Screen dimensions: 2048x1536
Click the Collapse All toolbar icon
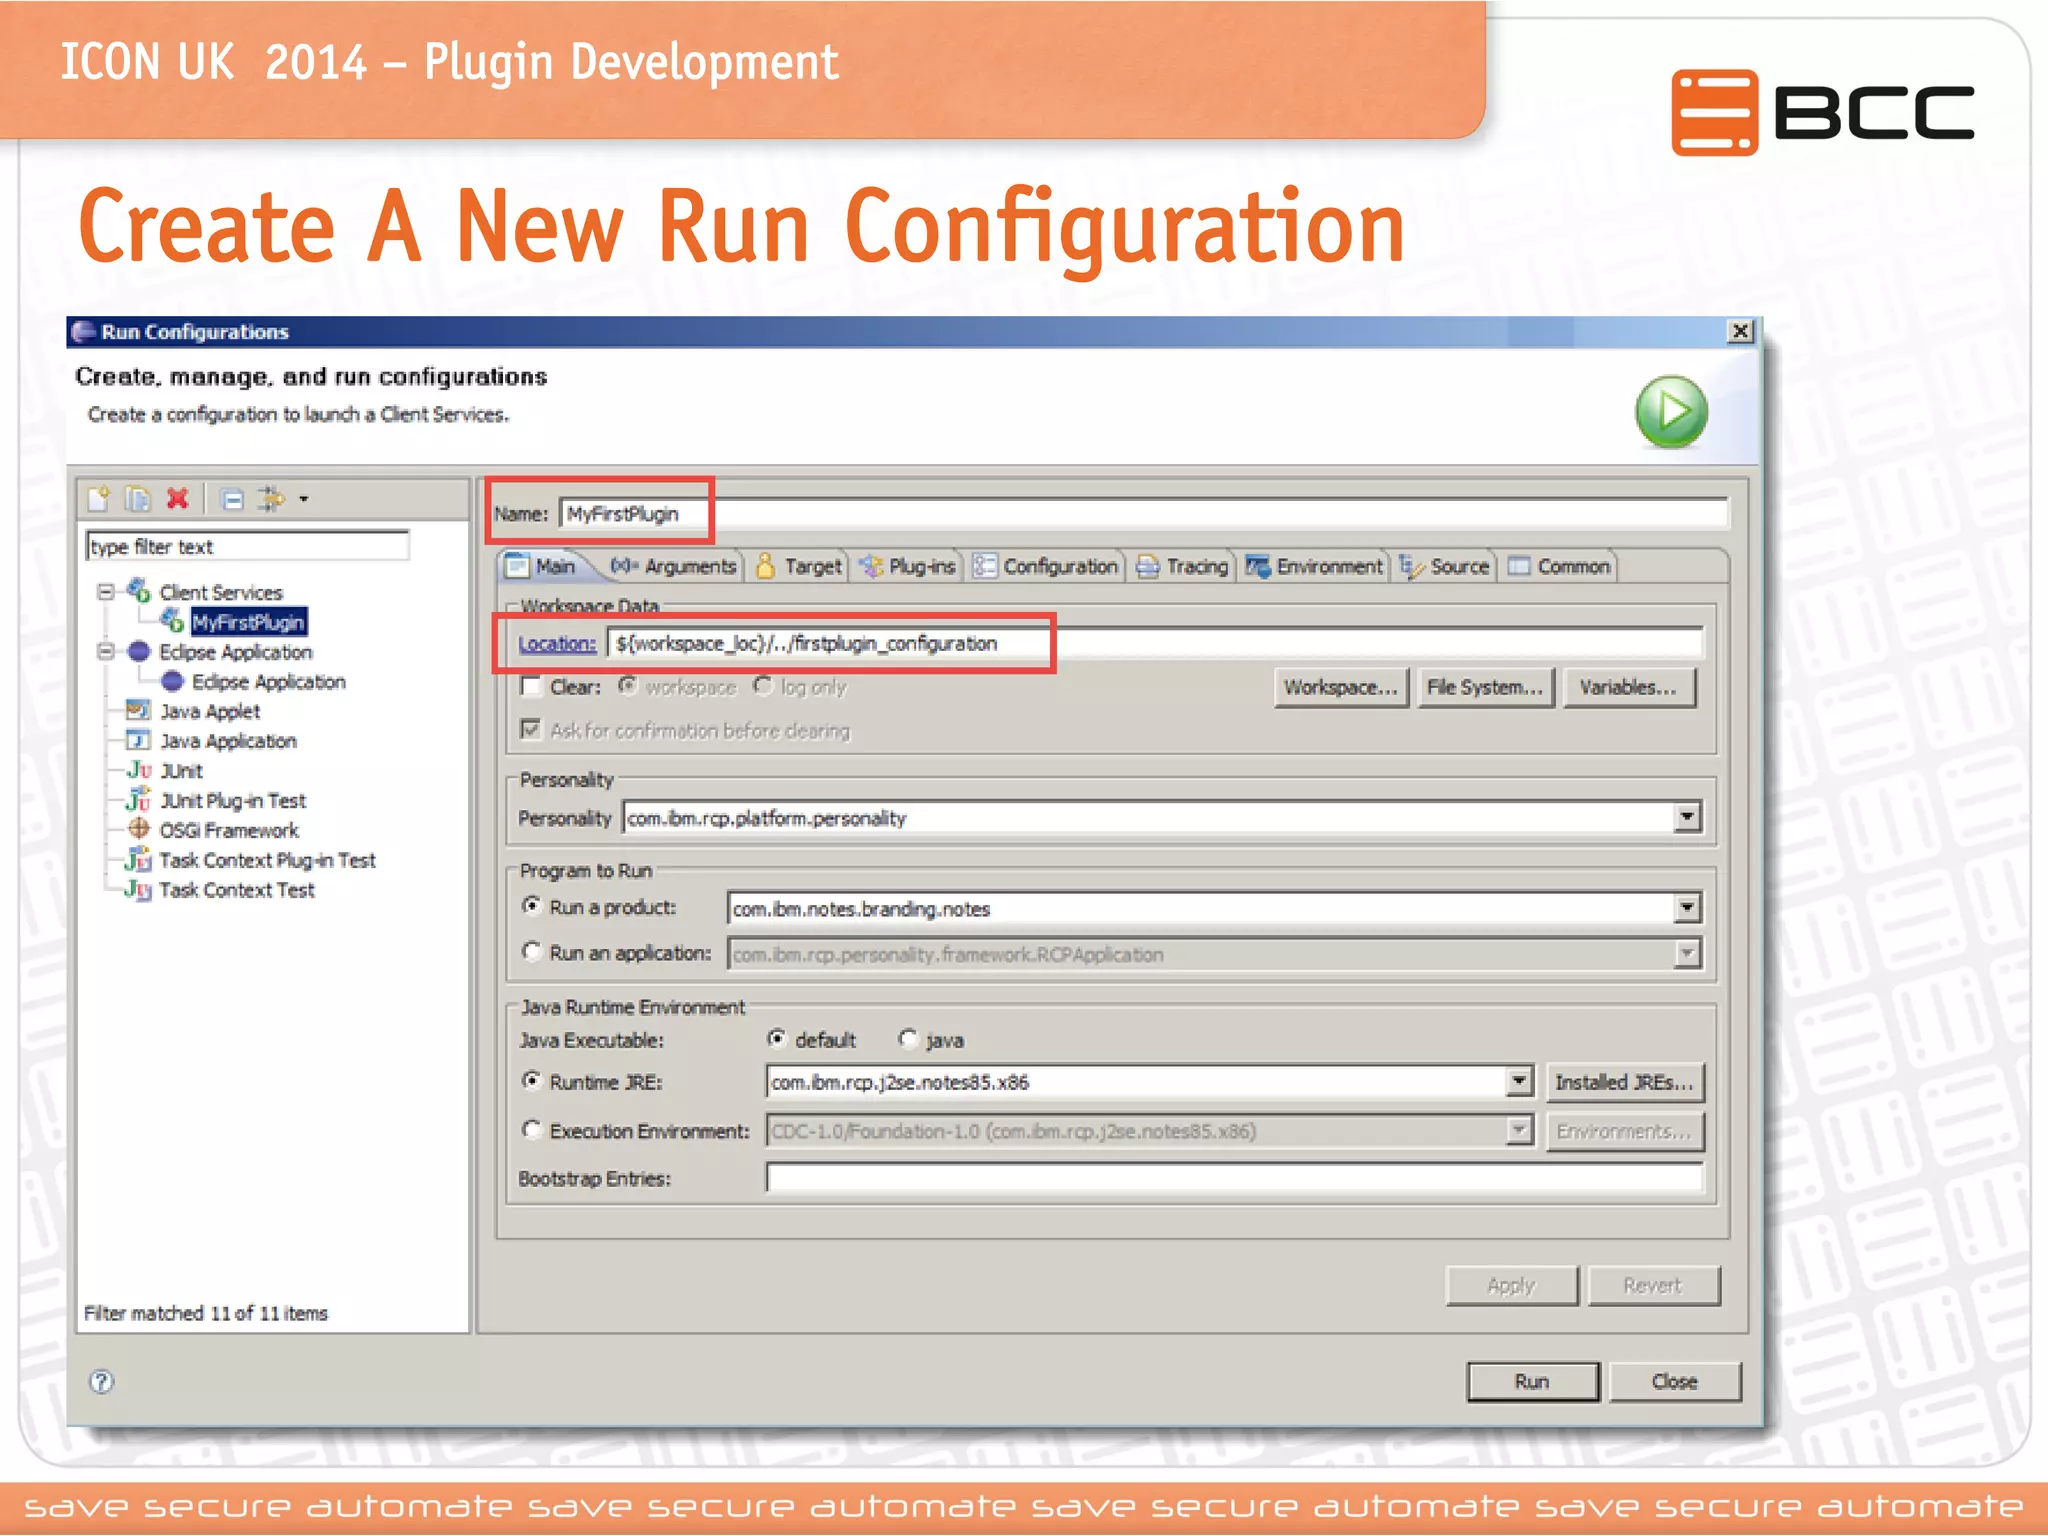tap(232, 499)
